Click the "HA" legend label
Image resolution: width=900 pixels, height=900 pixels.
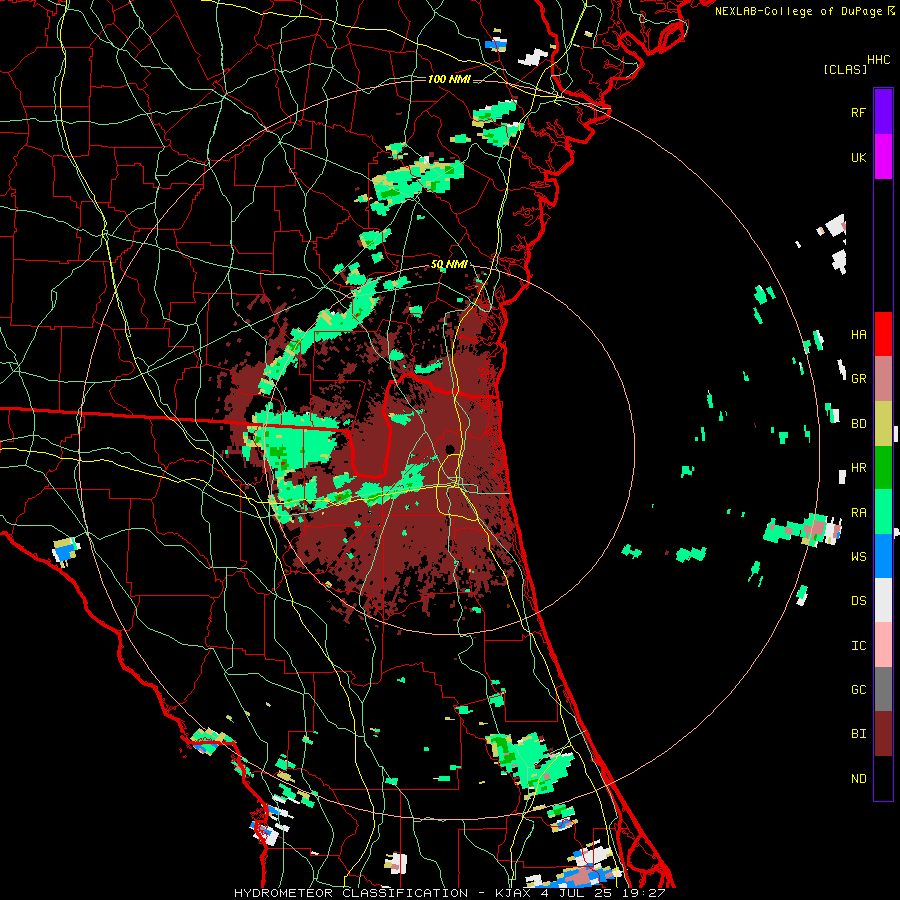[858, 335]
